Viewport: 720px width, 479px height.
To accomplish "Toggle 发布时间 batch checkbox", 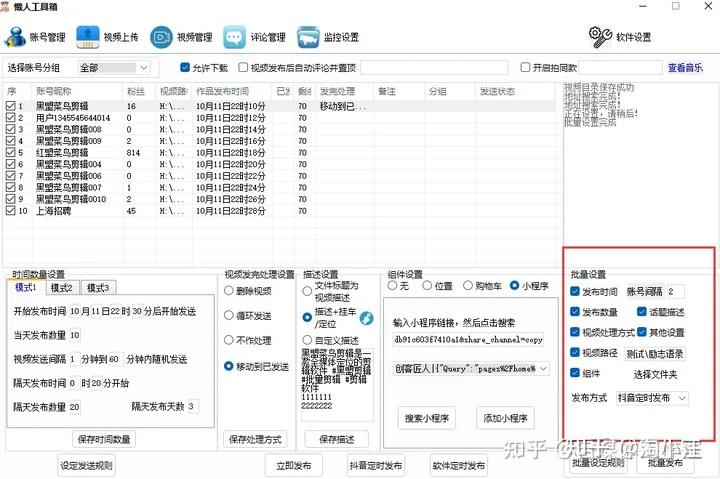I will coord(574,291).
